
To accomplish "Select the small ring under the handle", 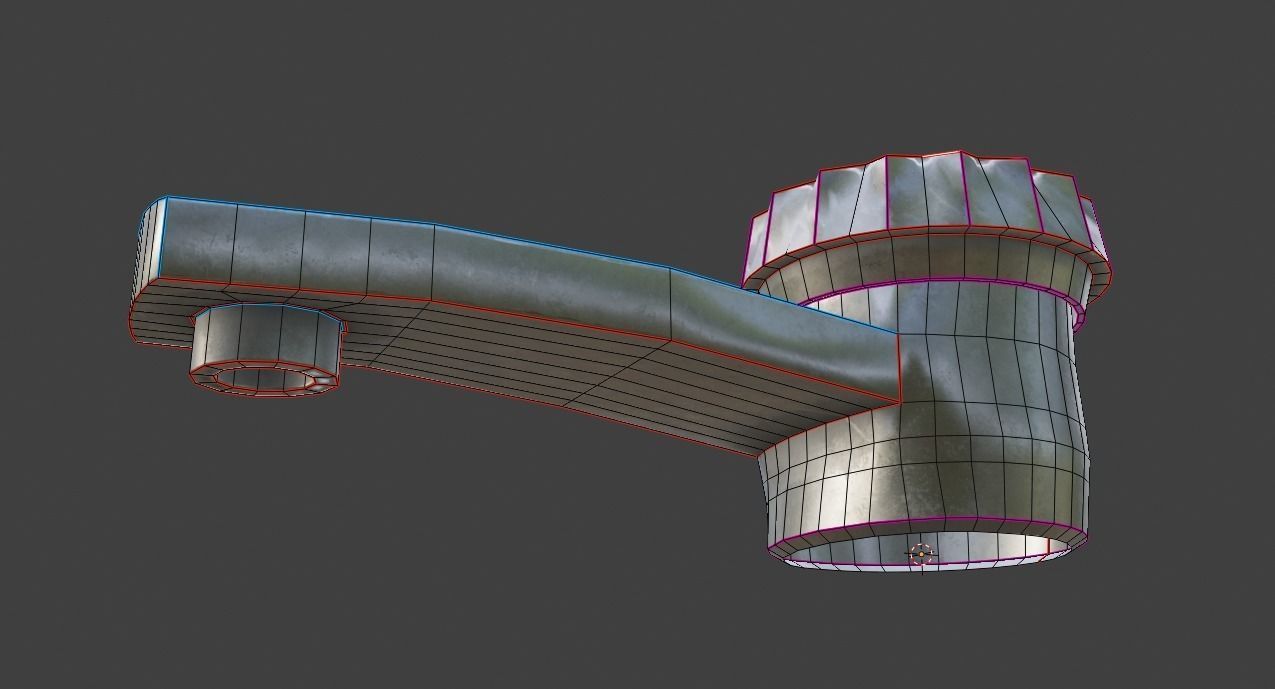I will pyautogui.click(x=268, y=350).
